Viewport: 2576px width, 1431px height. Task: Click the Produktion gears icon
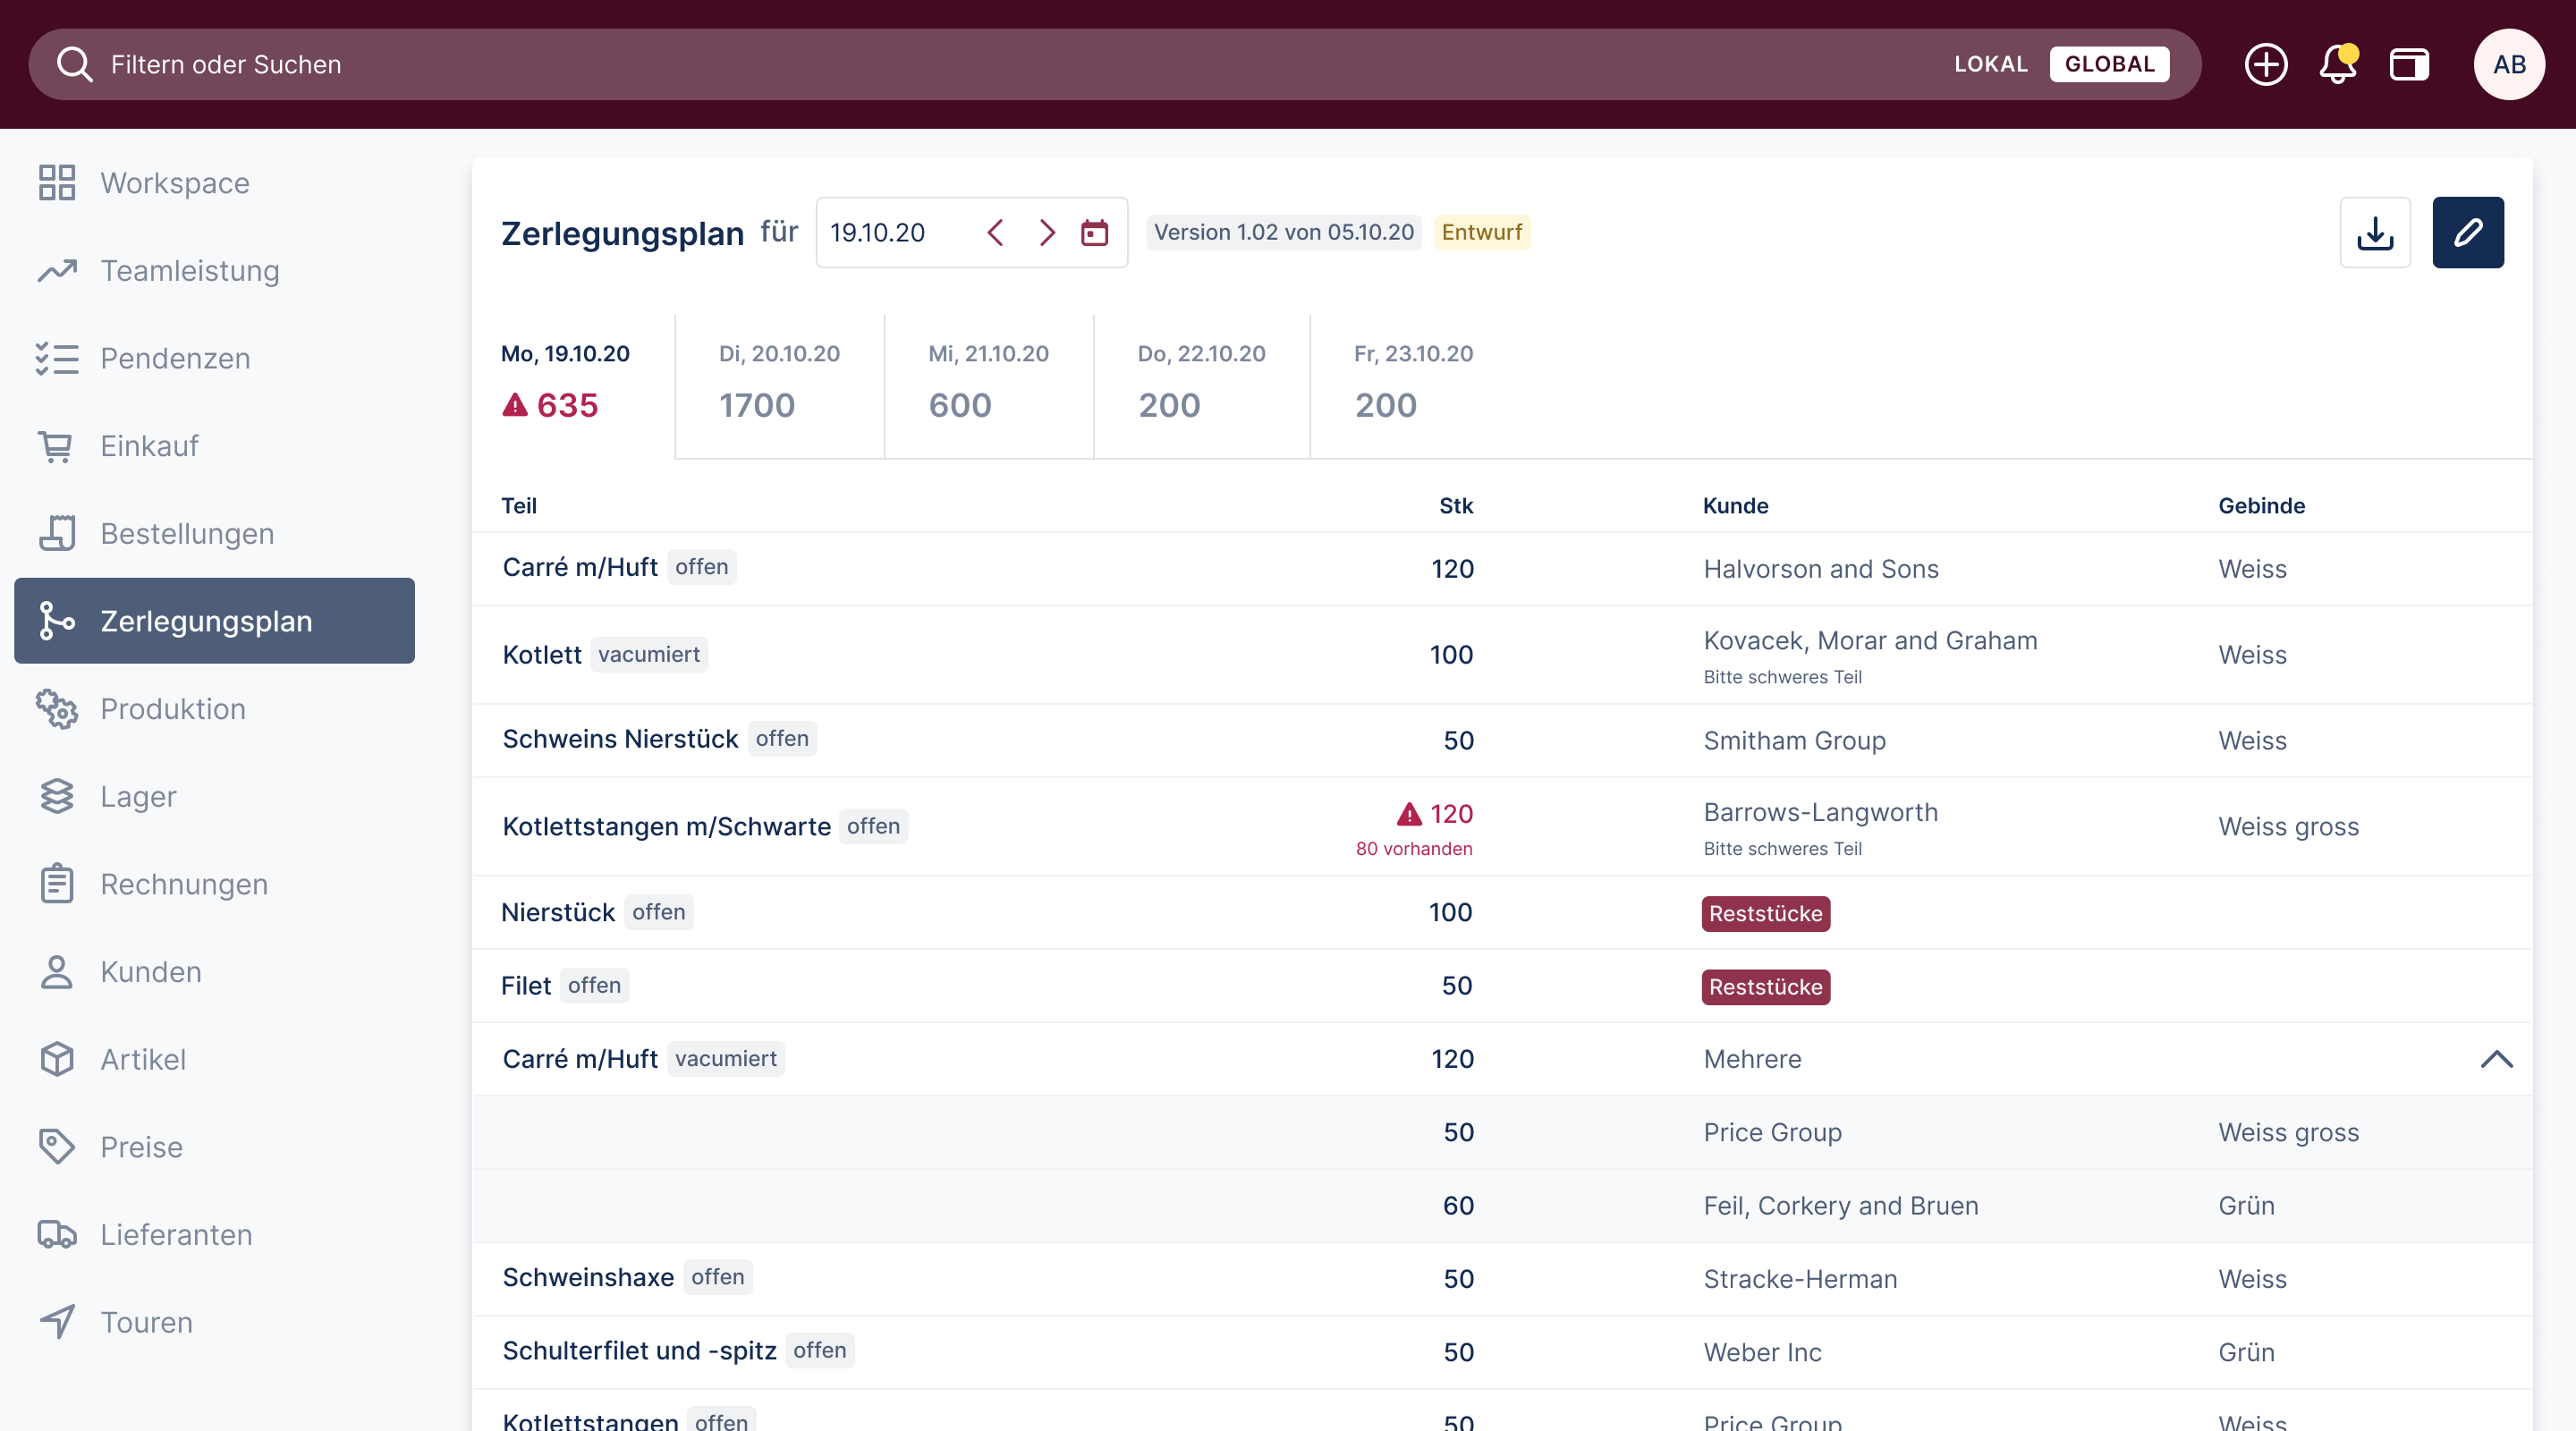(x=57, y=709)
